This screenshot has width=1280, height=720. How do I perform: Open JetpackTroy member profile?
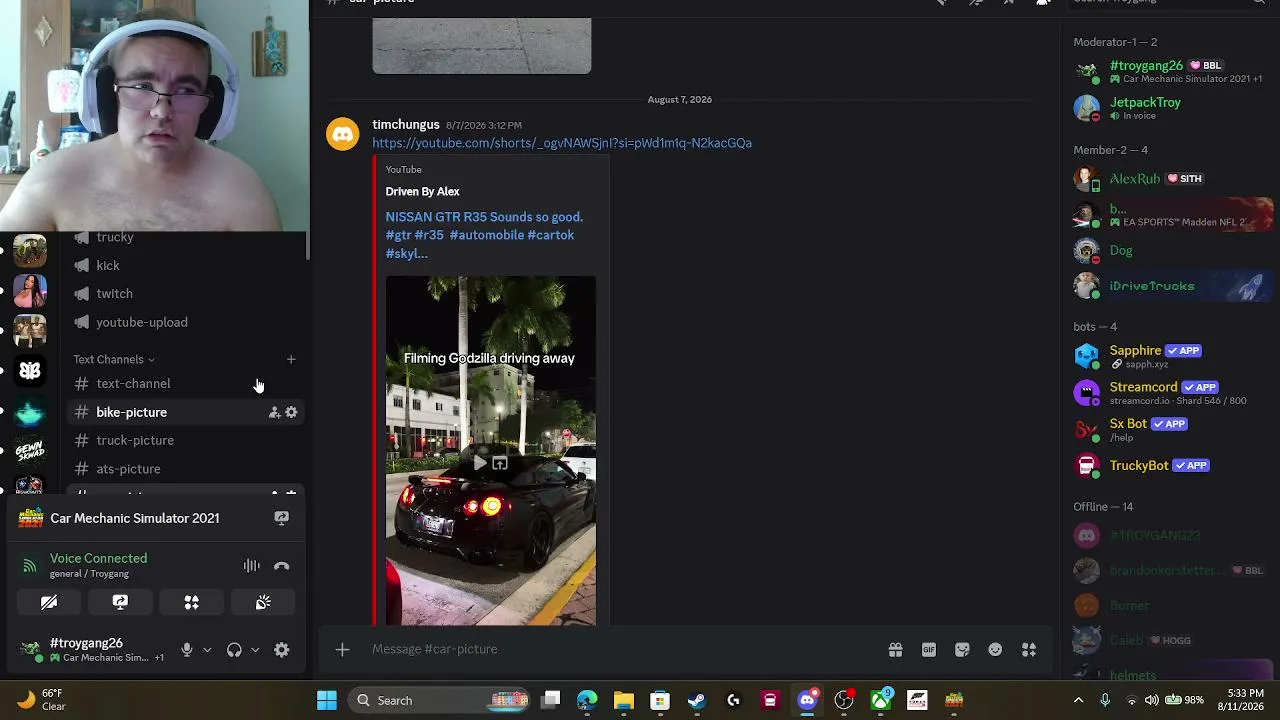[x=1170, y=108]
